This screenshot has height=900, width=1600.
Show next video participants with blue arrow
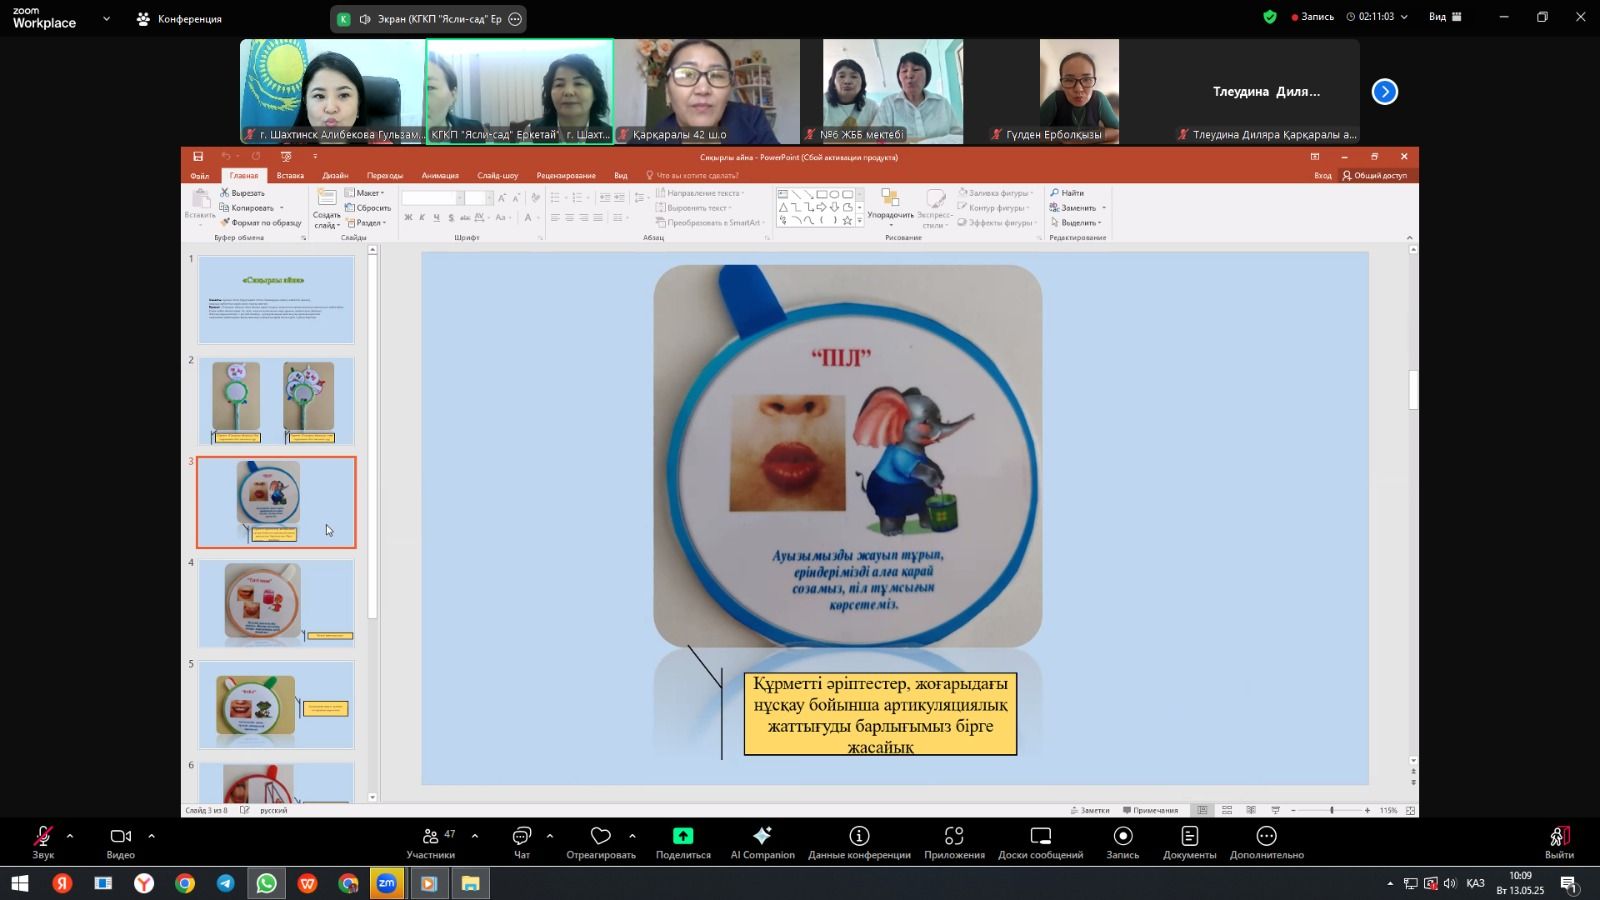click(1384, 92)
